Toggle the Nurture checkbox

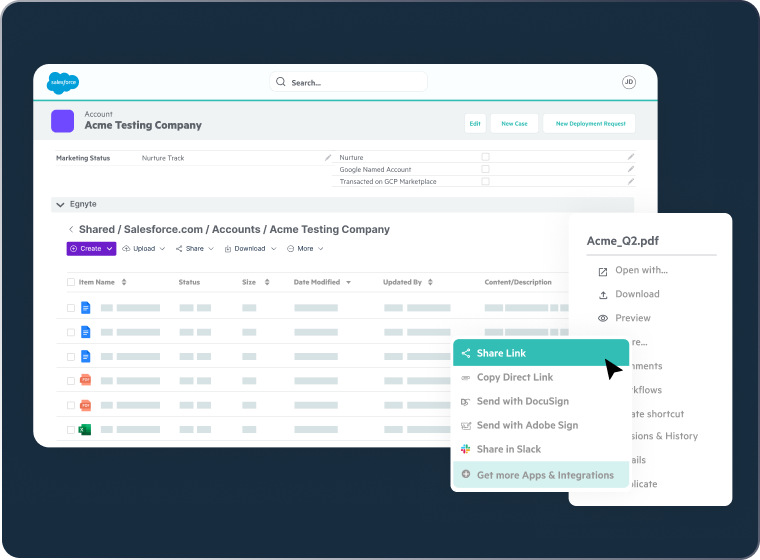click(485, 157)
